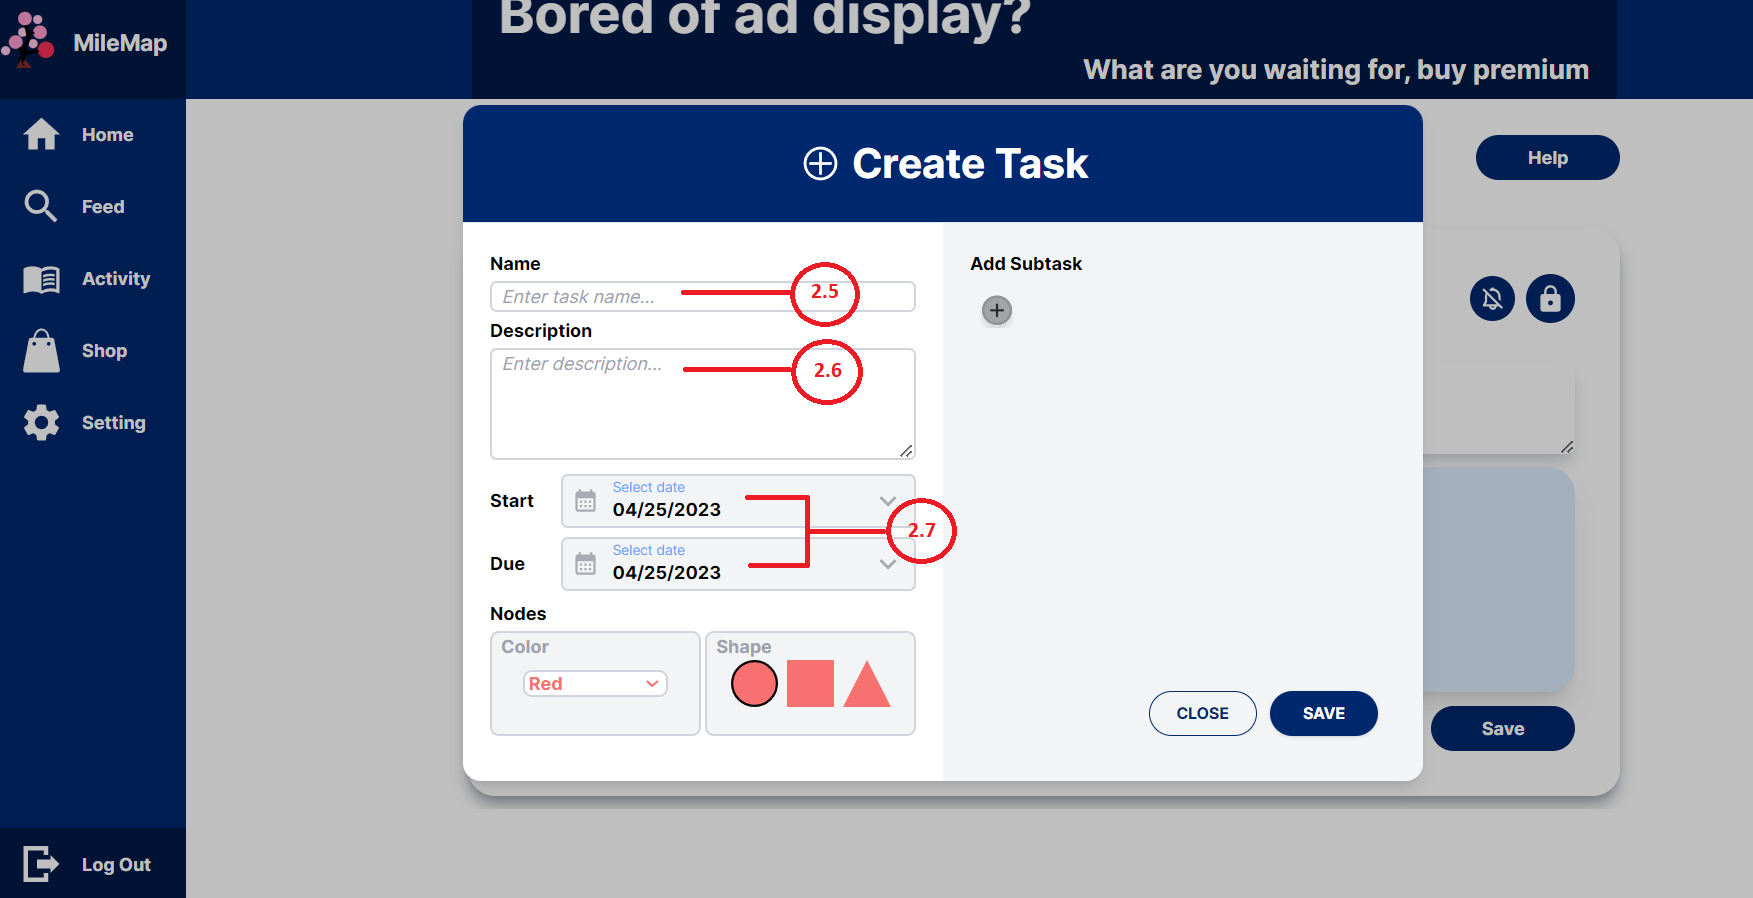This screenshot has width=1753, height=898.
Task: Select the triangle node shape
Action: [x=866, y=686]
